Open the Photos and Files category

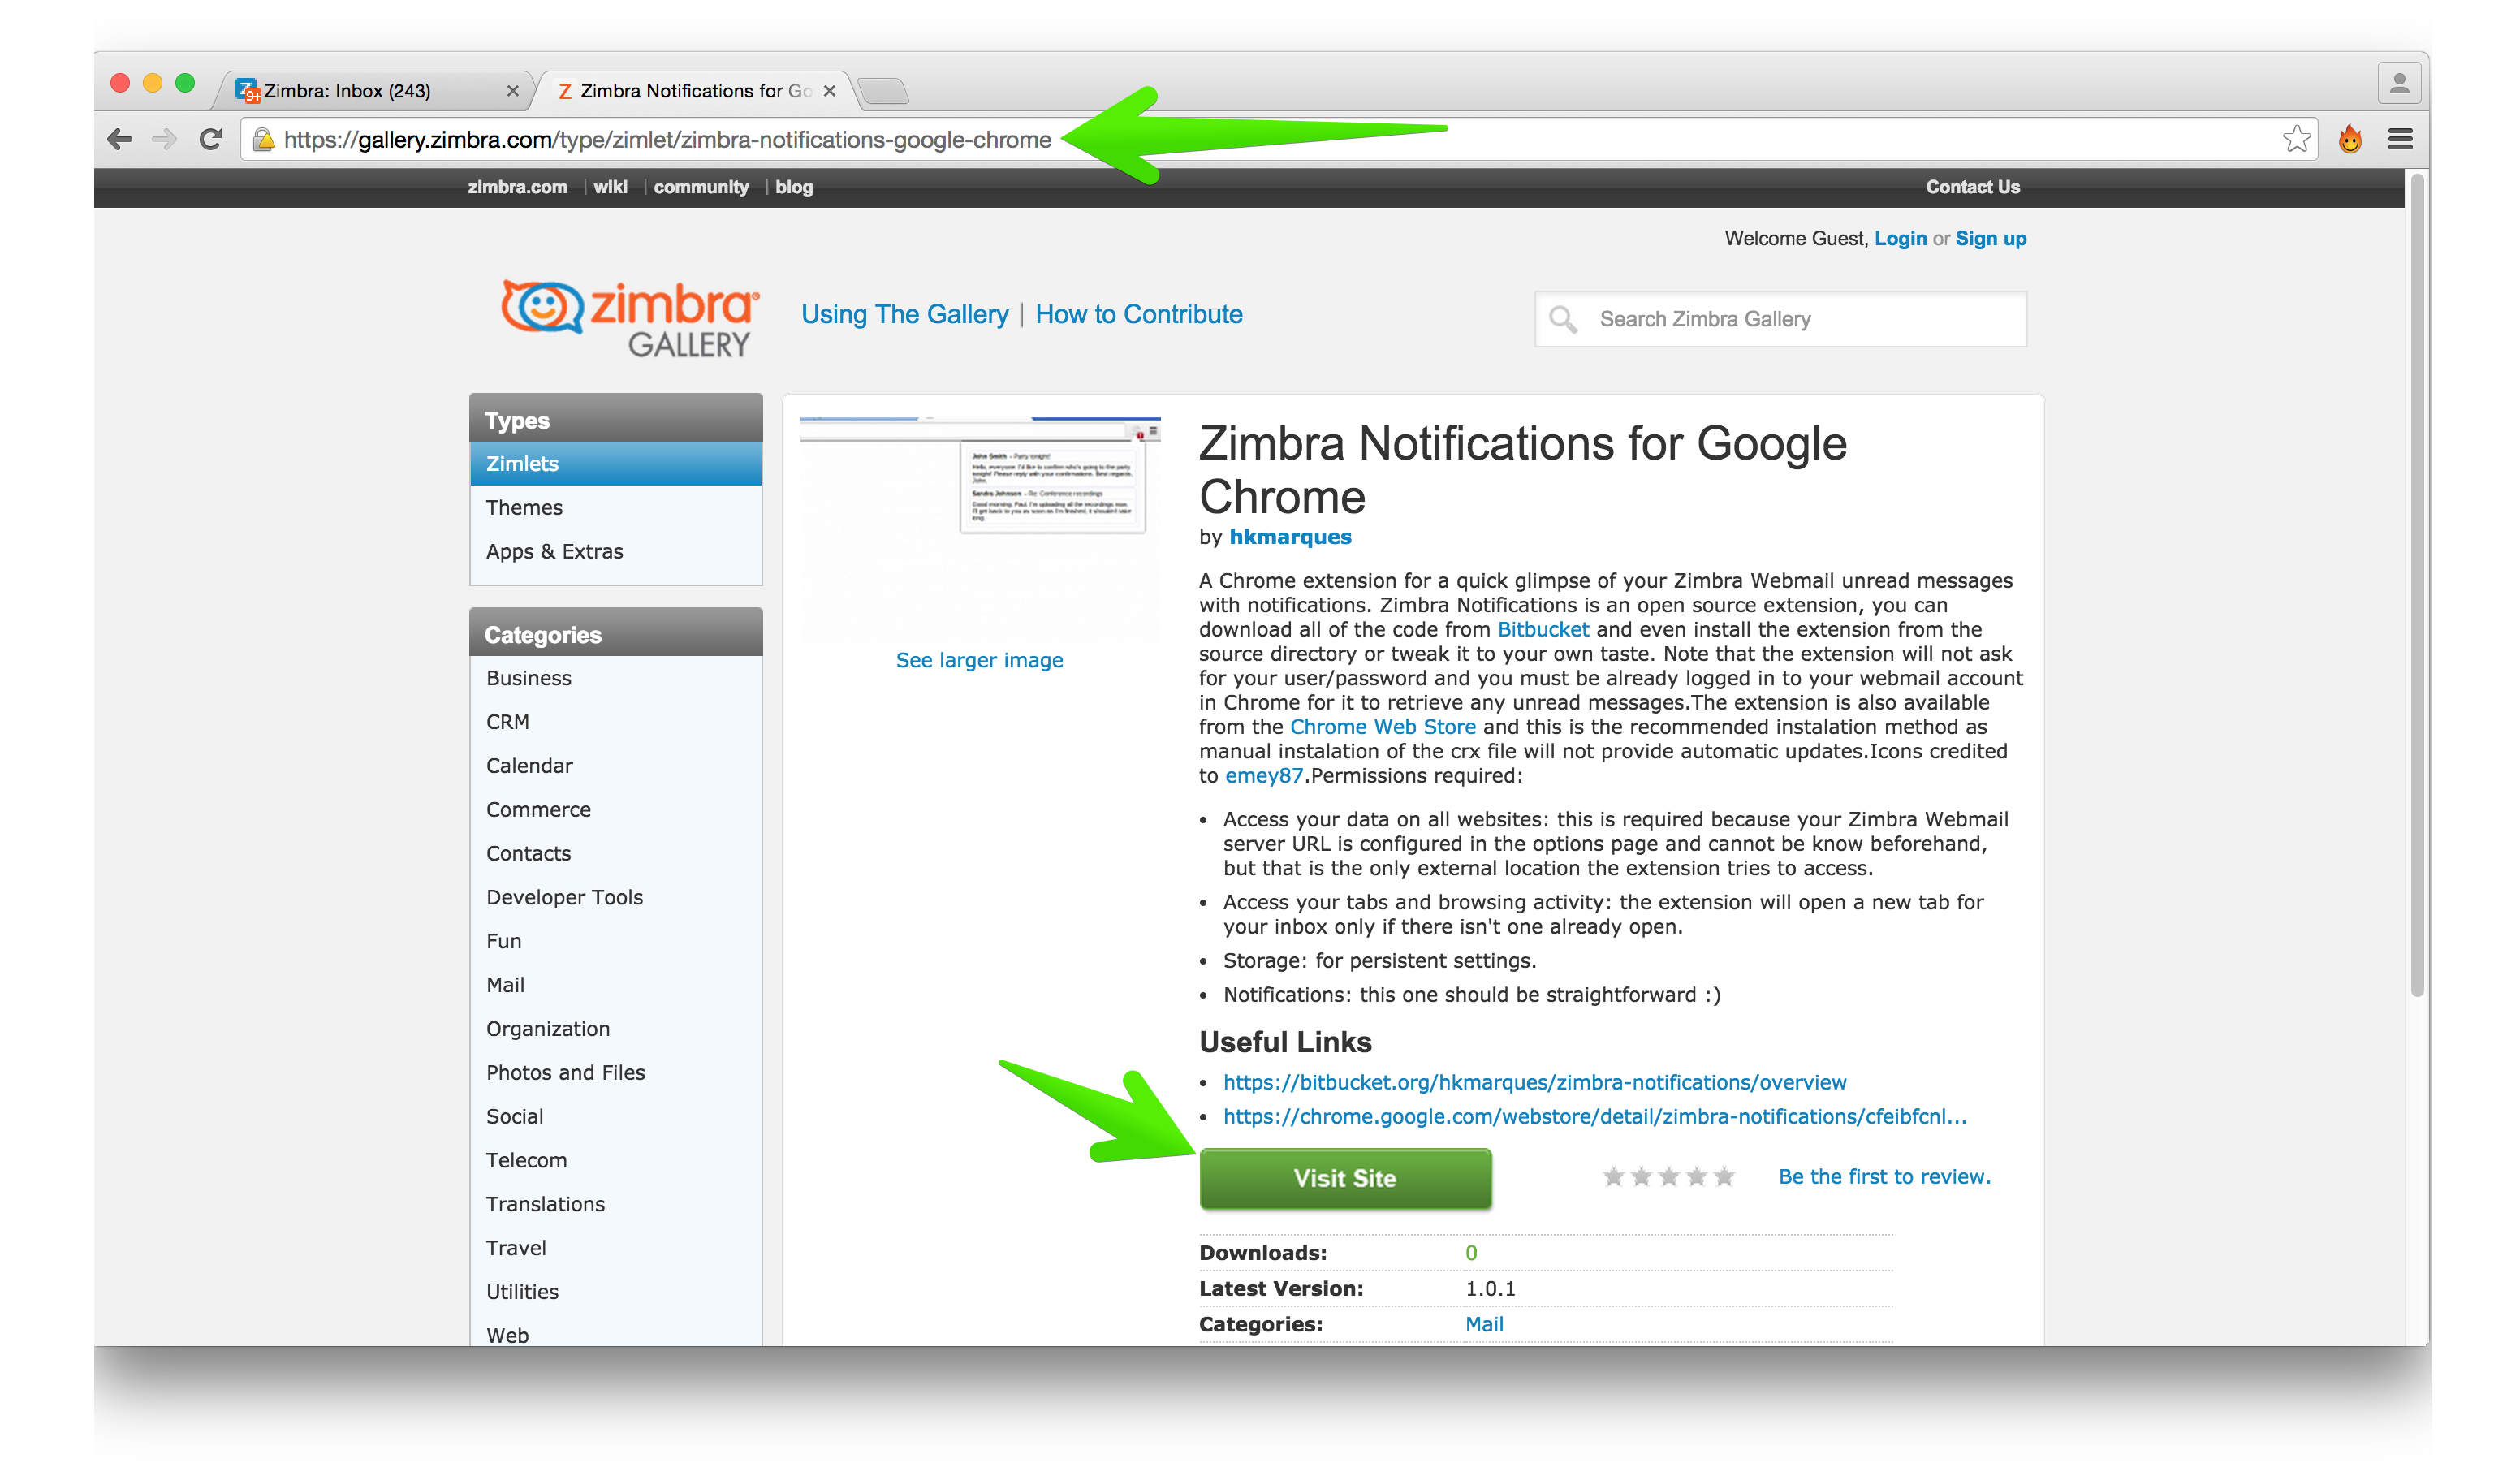[615, 1073]
